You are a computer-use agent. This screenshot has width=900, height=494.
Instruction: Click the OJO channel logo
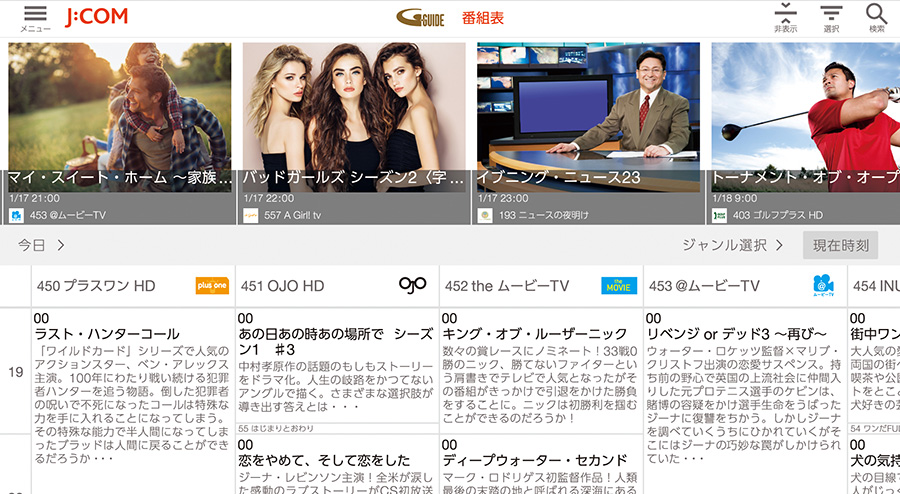point(413,285)
